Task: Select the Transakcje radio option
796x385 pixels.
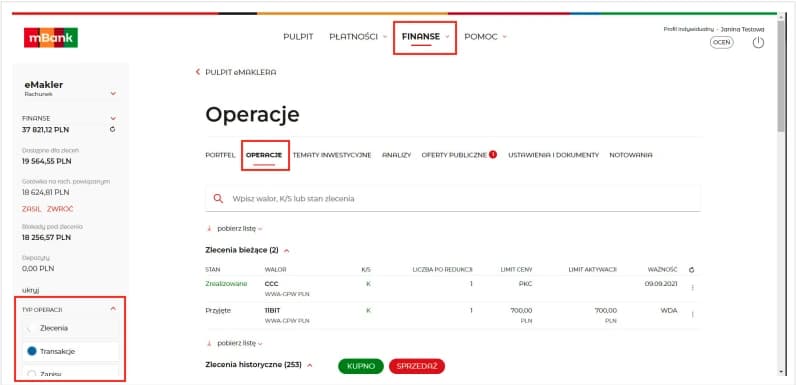Action: pos(32,351)
